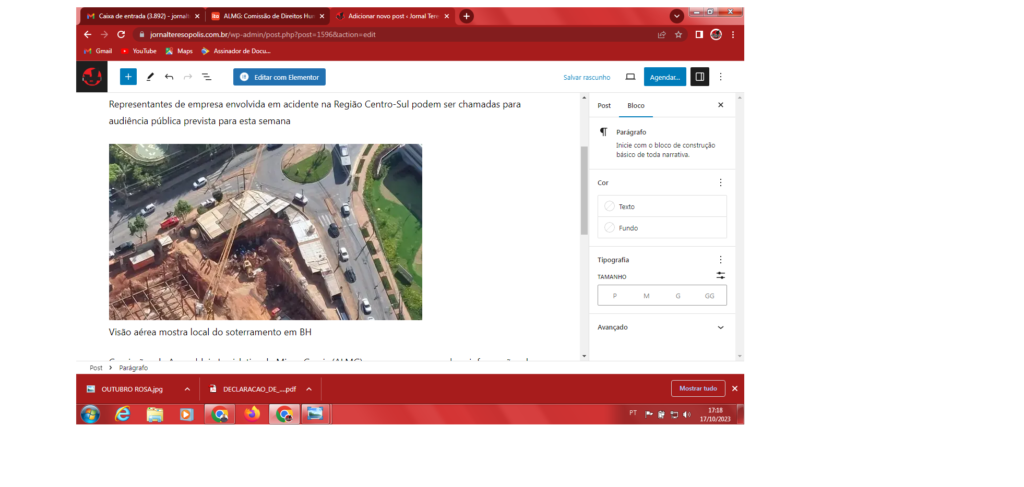Close the downloads bar
The image size is (1024, 487).
(x=735, y=388)
